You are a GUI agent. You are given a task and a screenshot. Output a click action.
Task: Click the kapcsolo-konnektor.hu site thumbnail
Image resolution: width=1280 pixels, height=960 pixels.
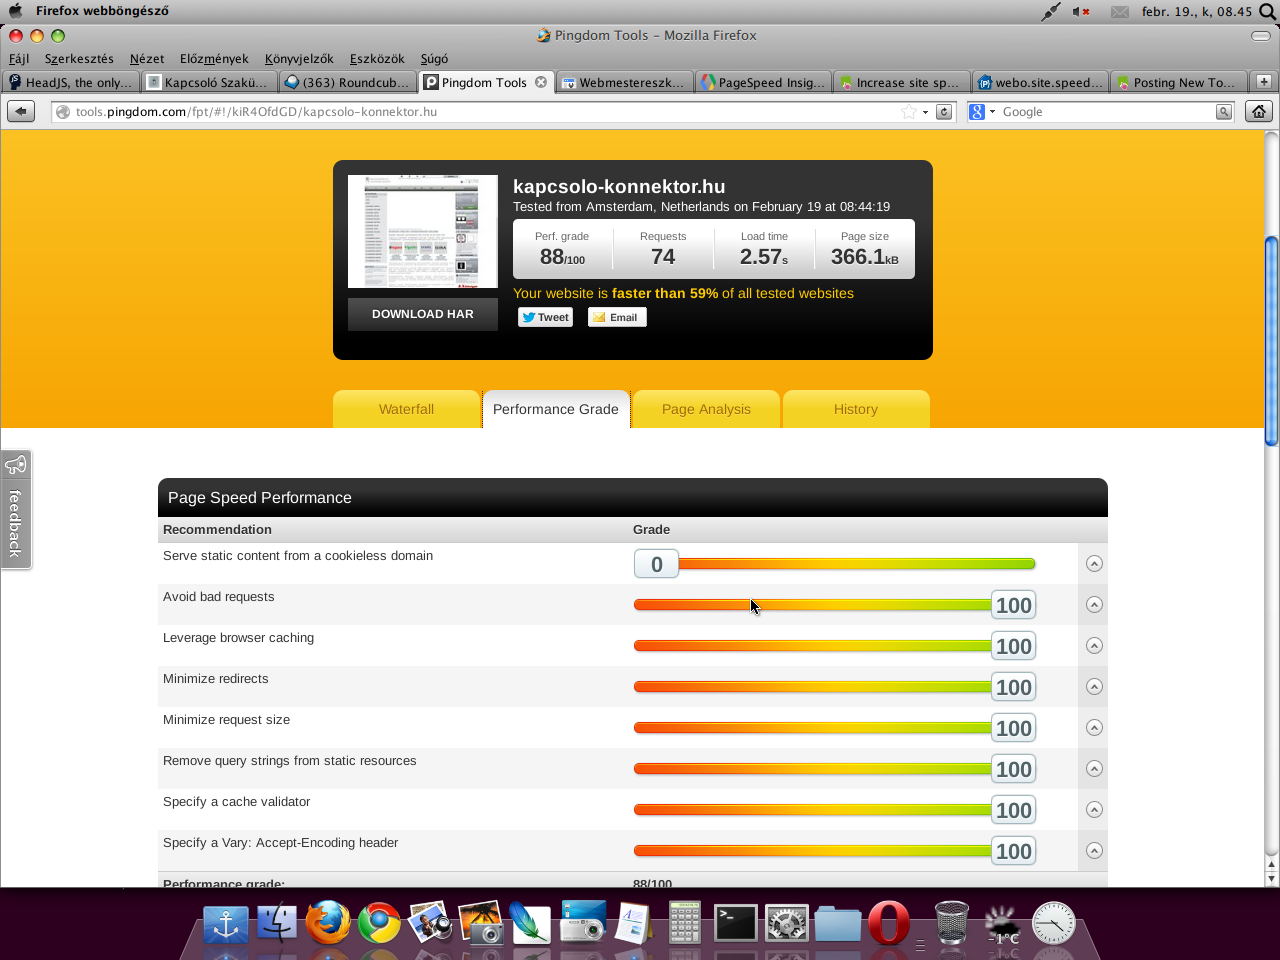[423, 232]
